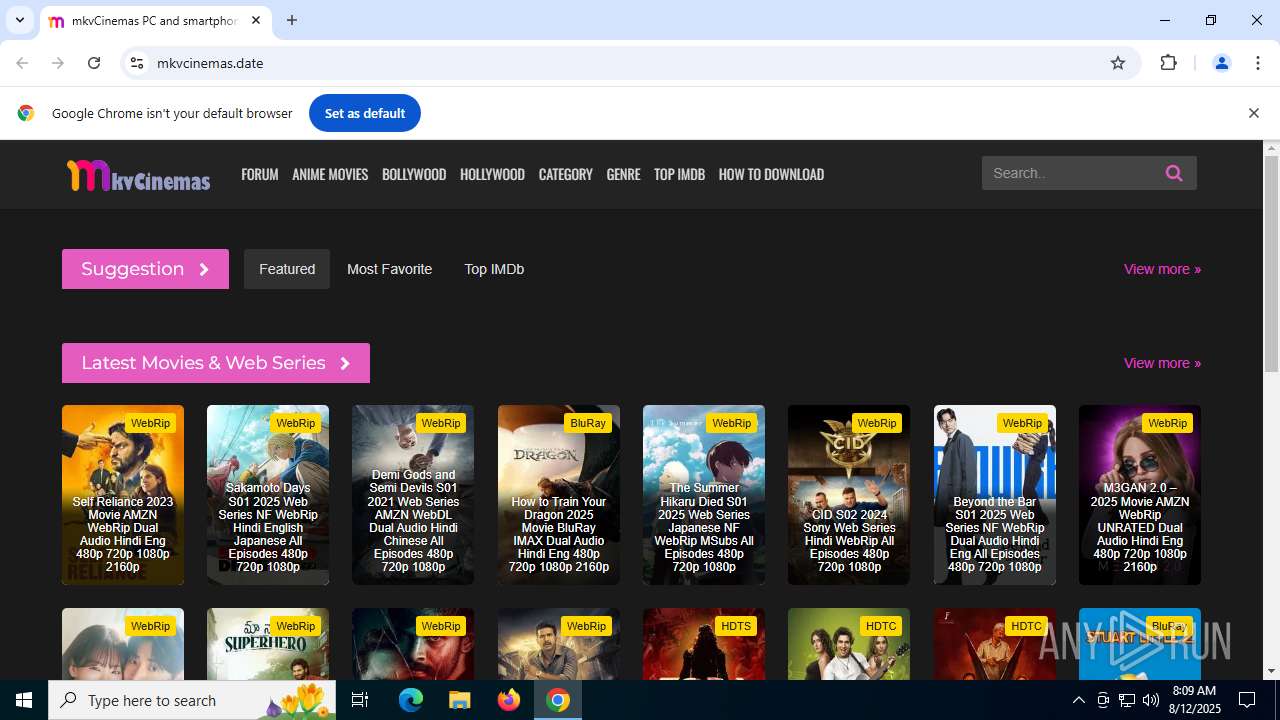Click the Chrome taskbar icon
The width and height of the screenshot is (1280, 720).
pyautogui.click(x=558, y=700)
